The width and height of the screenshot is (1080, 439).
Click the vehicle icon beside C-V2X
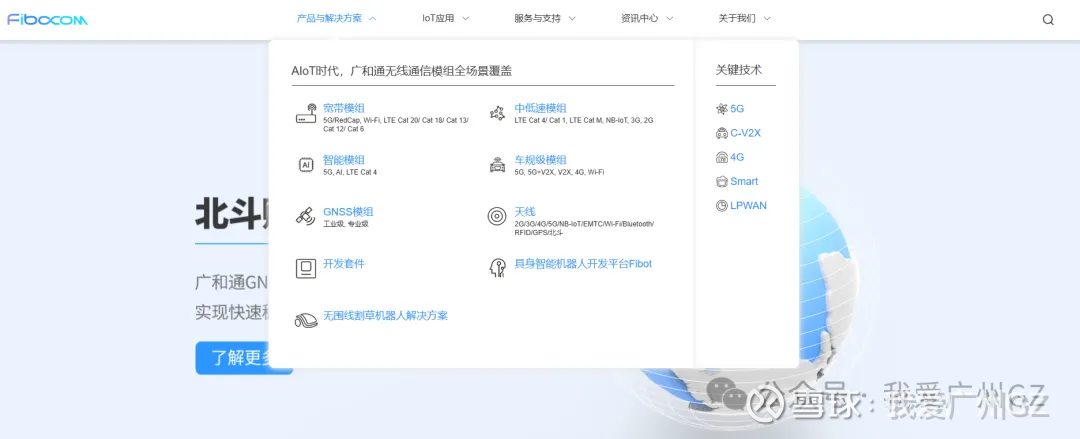pos(722,133)
